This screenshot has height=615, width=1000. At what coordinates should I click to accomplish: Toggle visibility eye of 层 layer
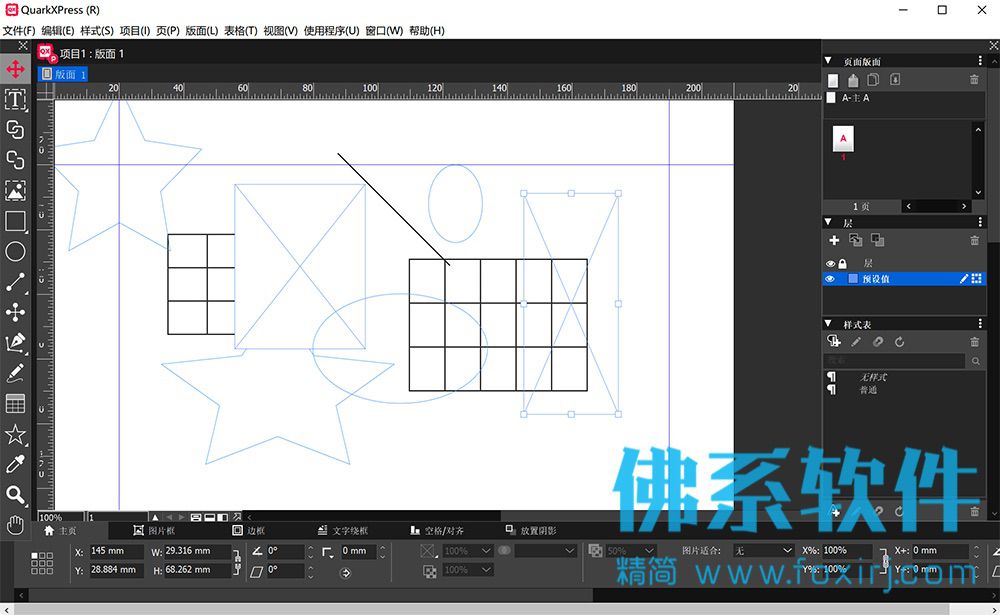click(x=830, y=263)
